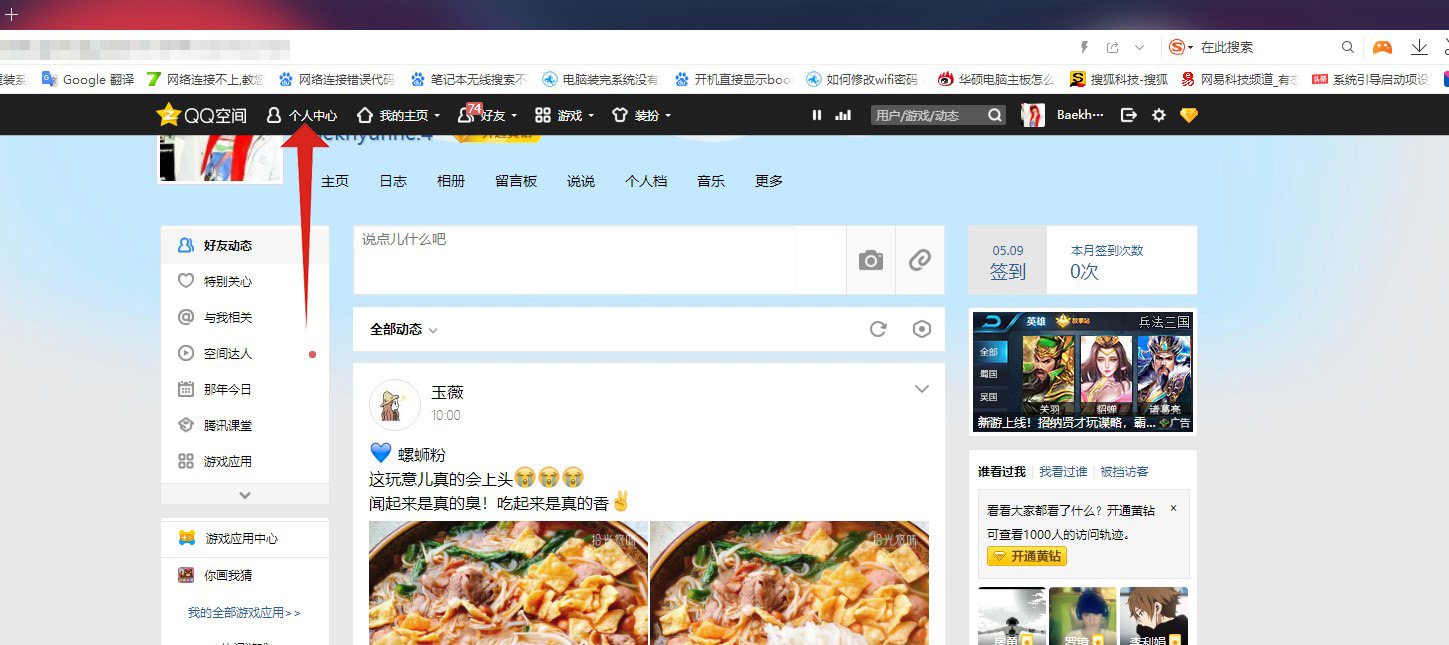Click the feed settings circle icon
Image resolution: width=1449 pixels, height=645 pixels.
click(922, 329)
